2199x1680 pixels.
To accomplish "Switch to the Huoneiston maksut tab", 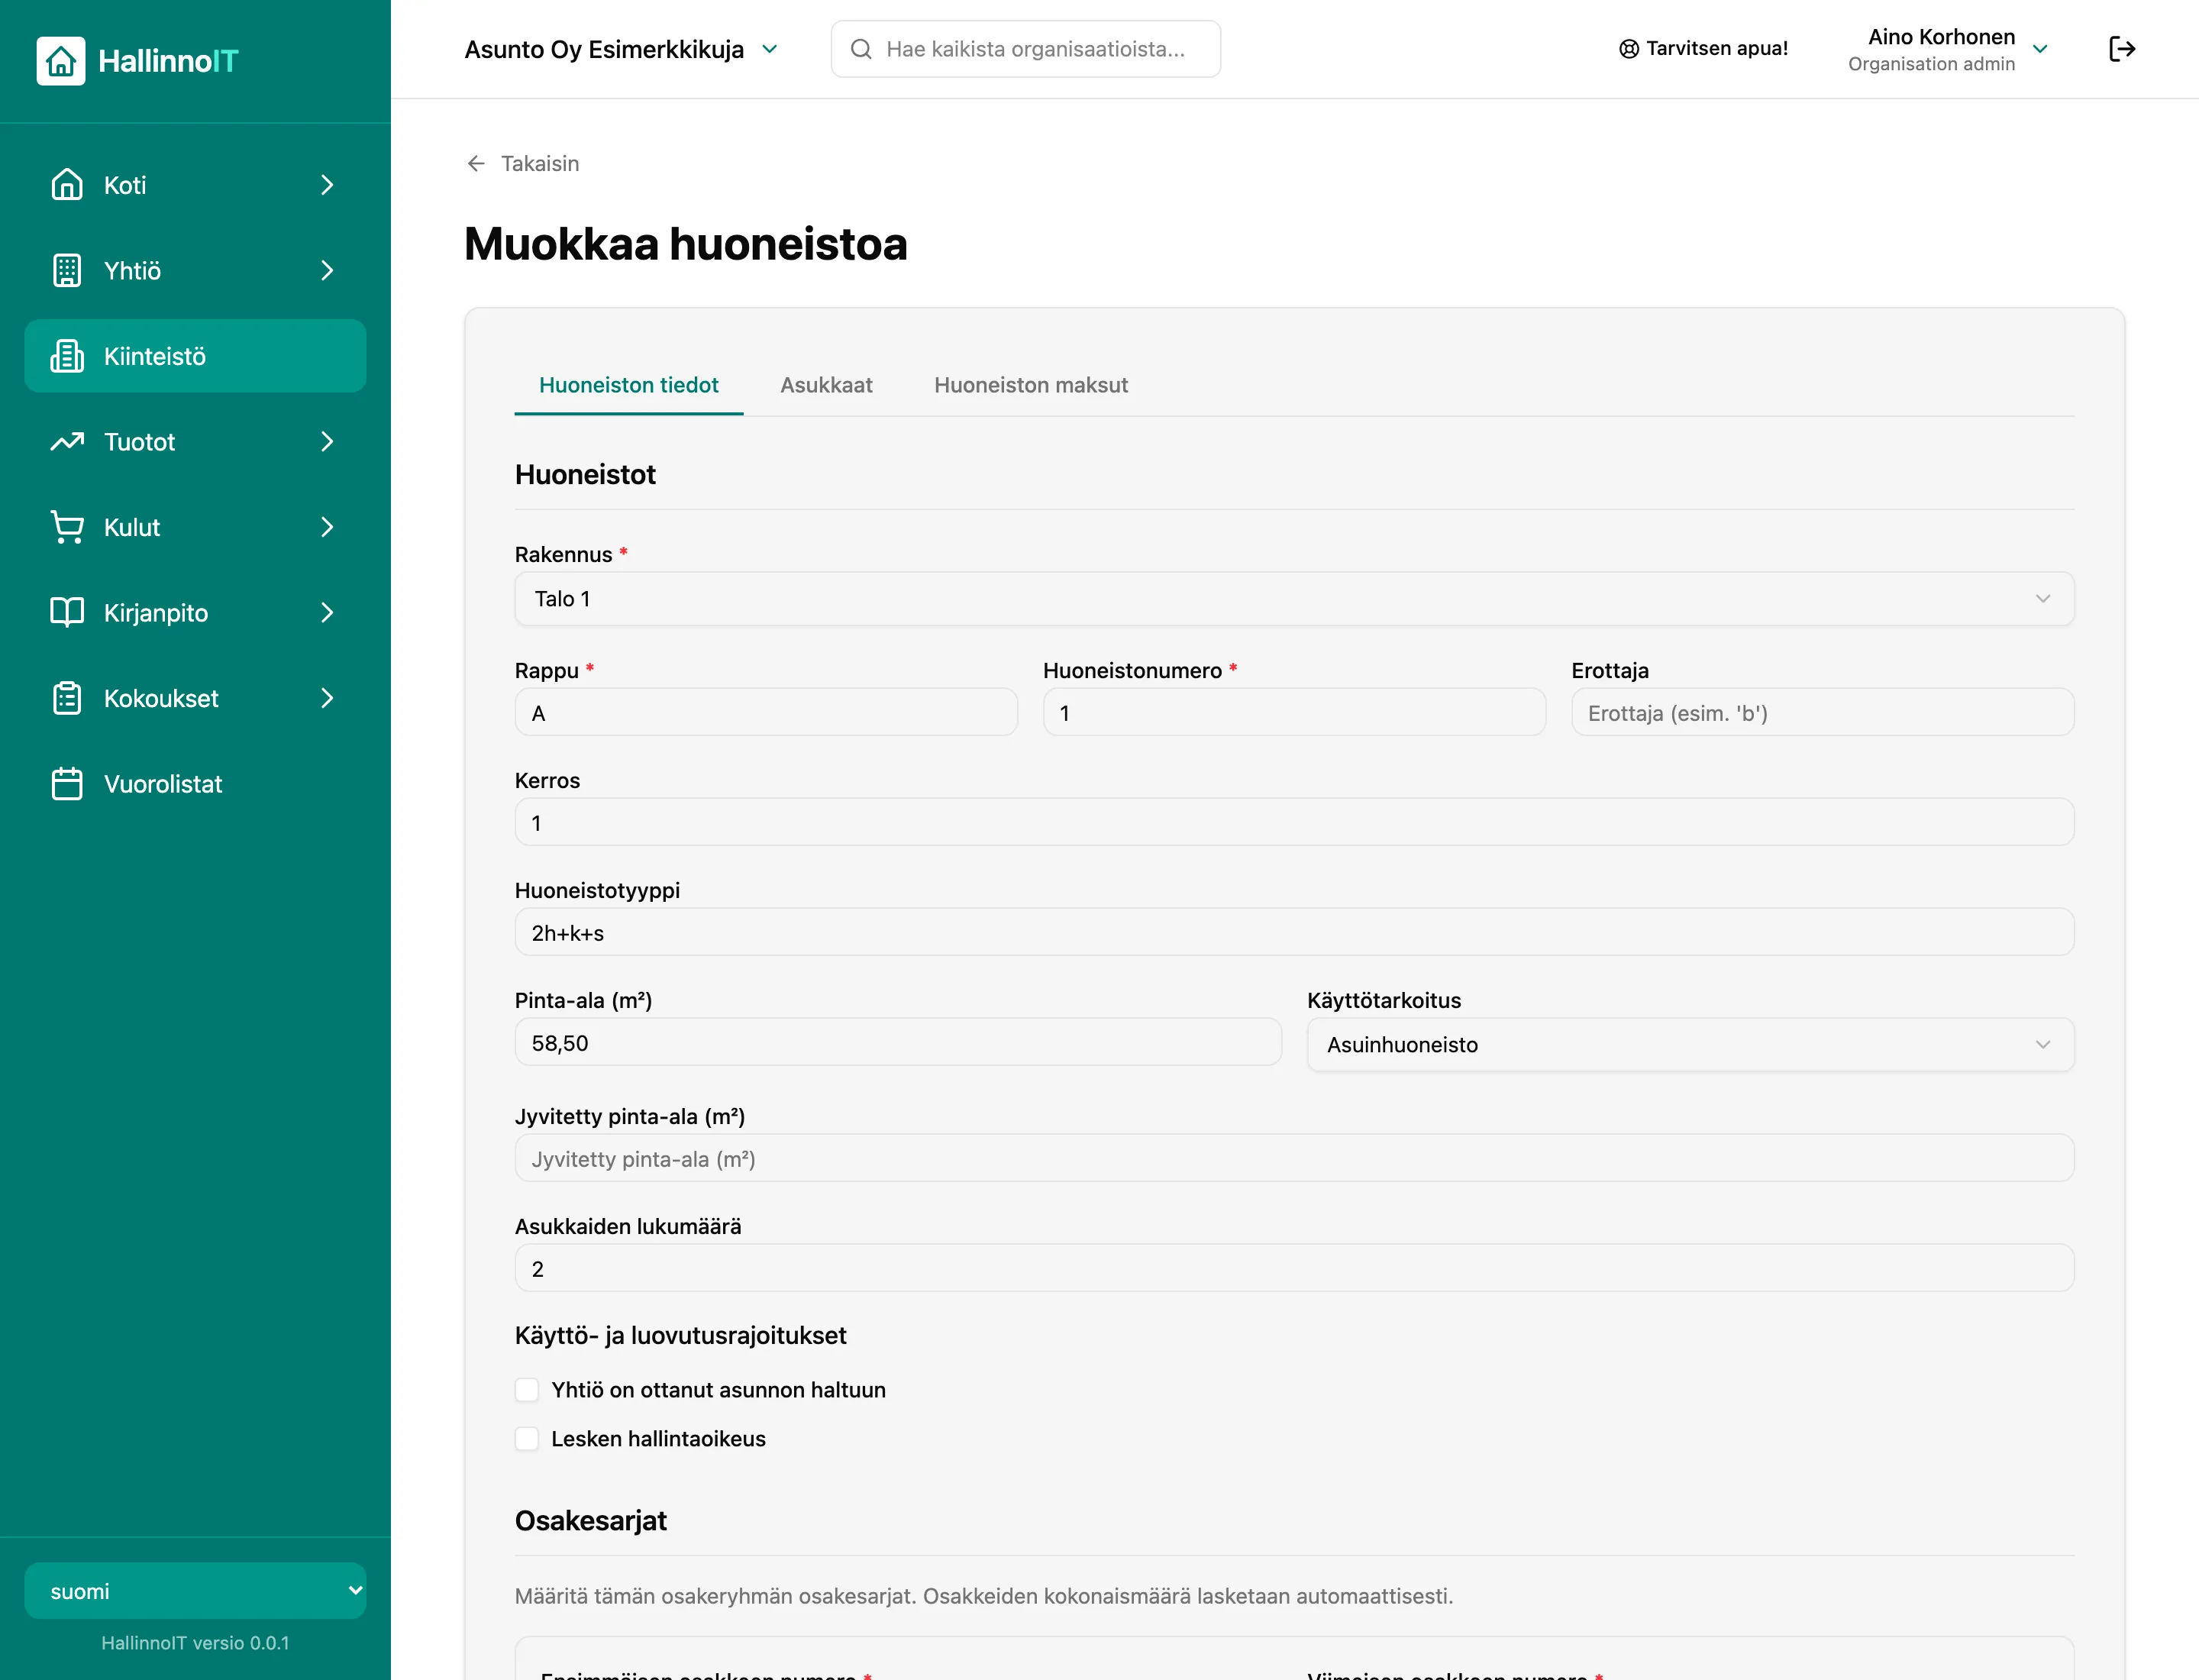I will tap(1030, 385).
